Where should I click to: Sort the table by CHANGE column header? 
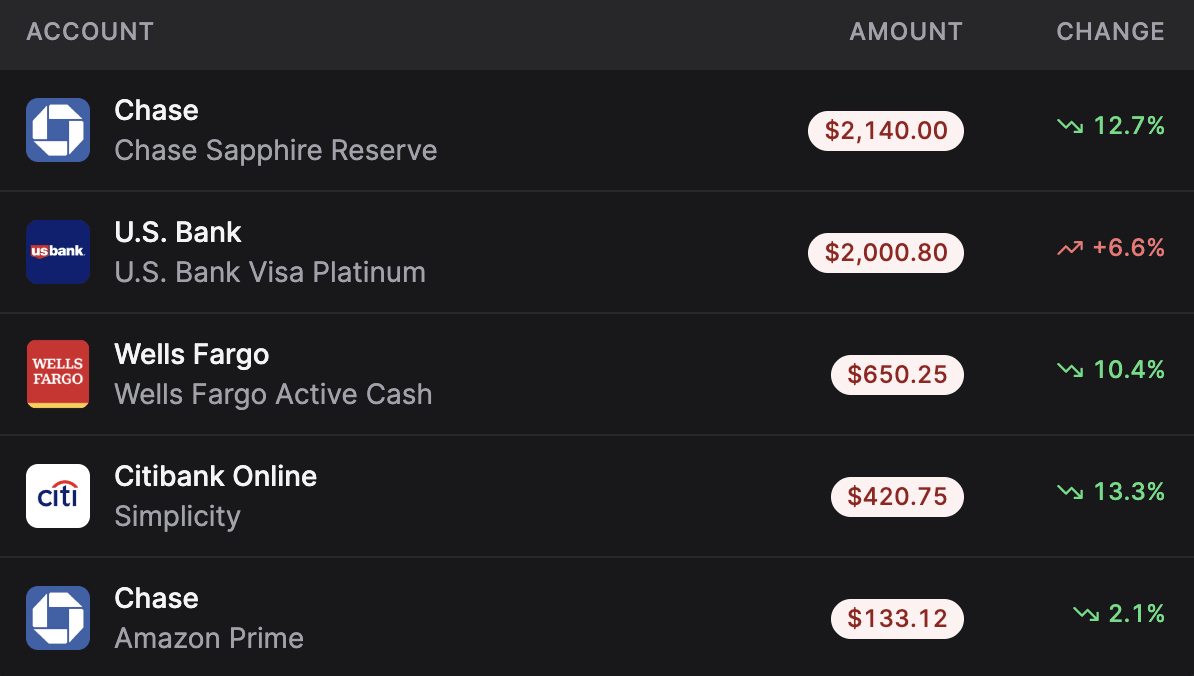(1109, 31)
